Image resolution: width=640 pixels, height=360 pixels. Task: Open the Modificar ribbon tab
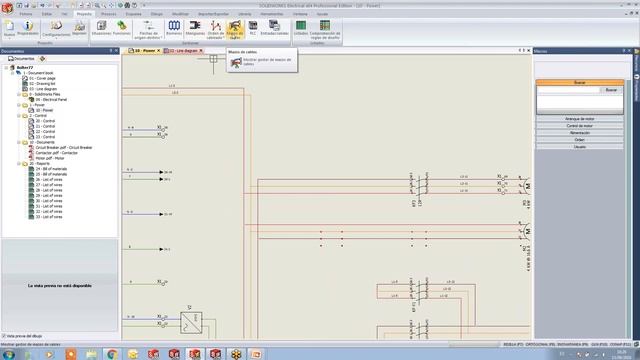tap(180, 14)
